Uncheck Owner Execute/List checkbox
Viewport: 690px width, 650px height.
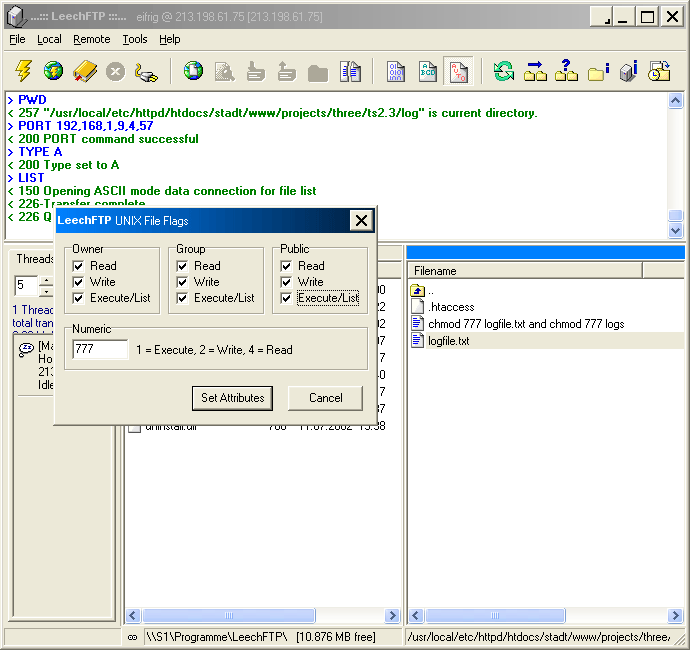click(78, 298)
